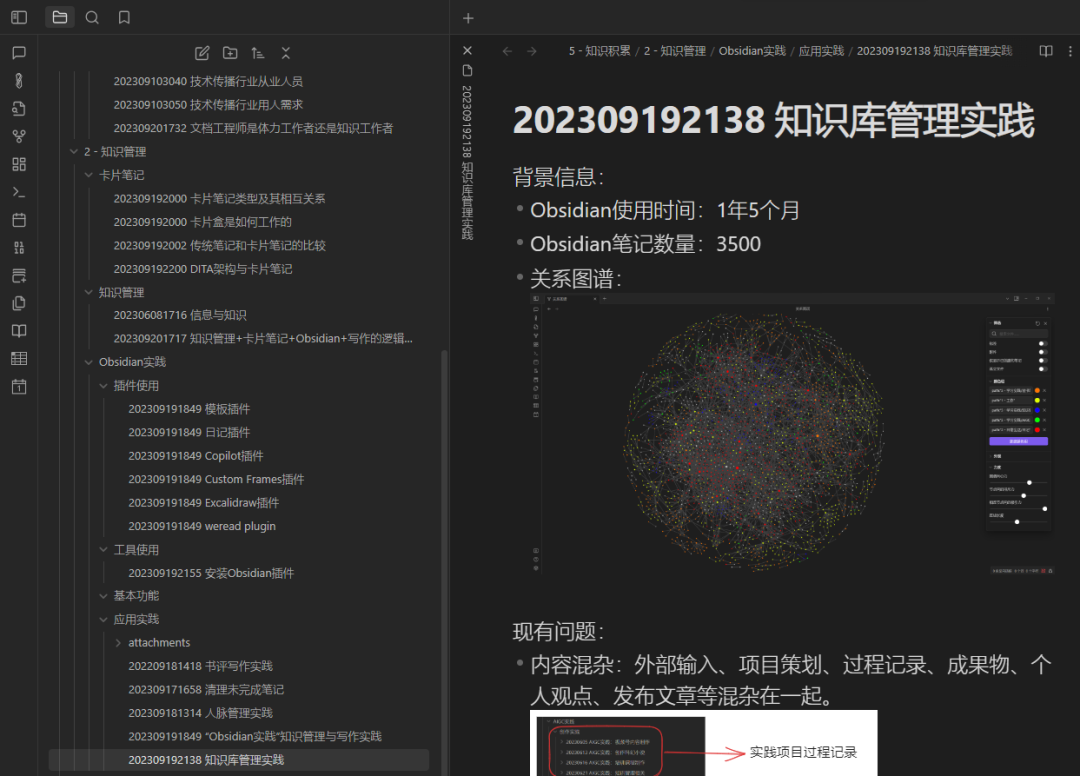
Task: Collapse the 插件使用 folder
Action: 103,386
